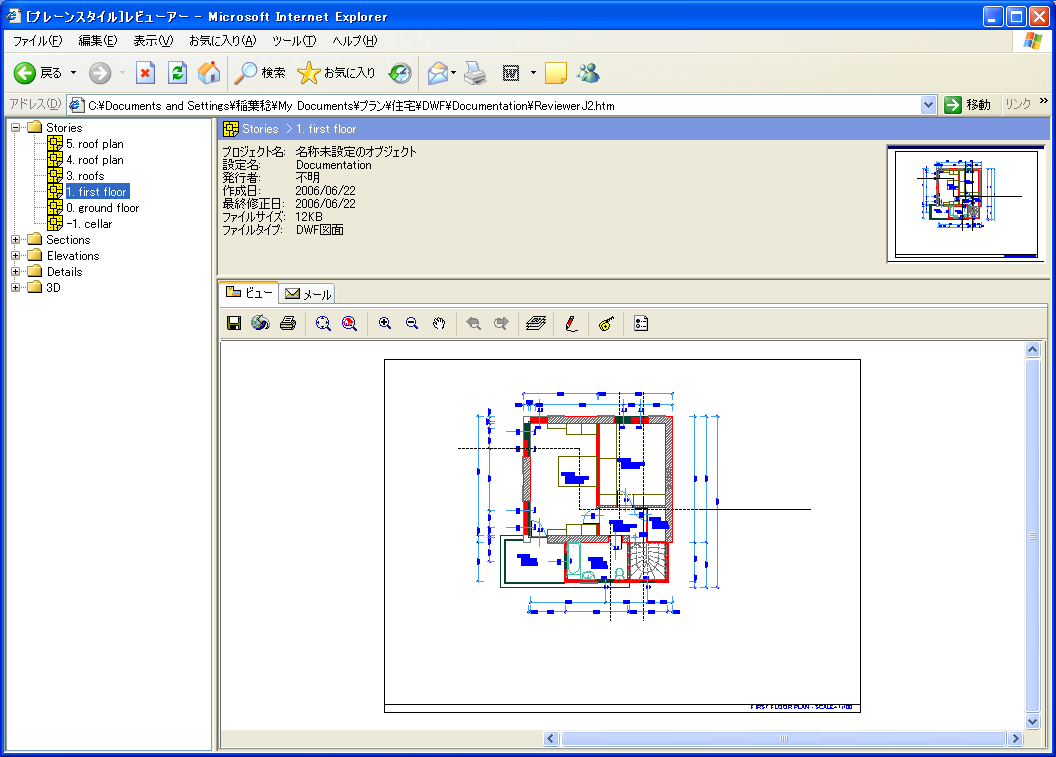Click the Save floppy disk icon in viewer toolbar

pyautogui.click(x=234, y=323)
